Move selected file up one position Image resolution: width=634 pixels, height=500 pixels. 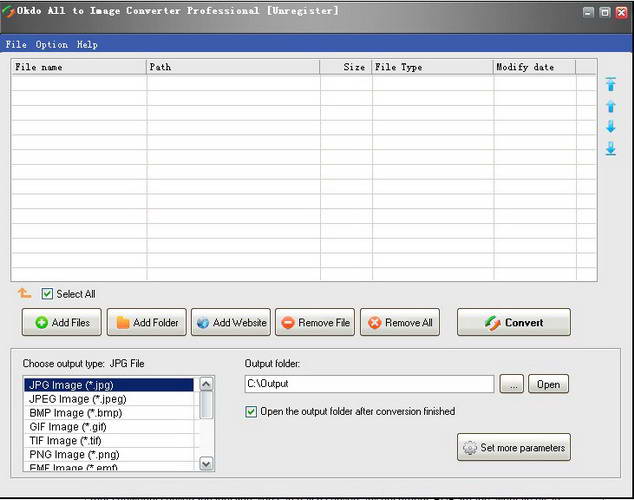(x=611, y=106)
